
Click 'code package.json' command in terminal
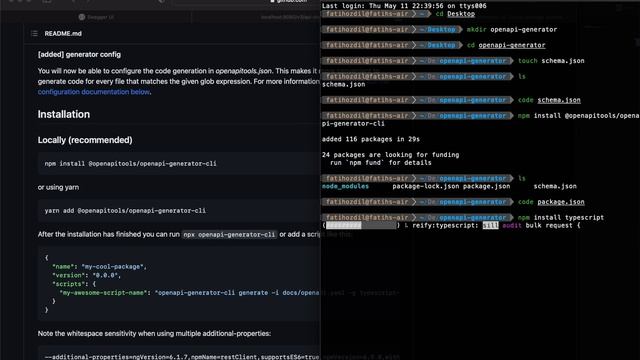pyautogui.click(x=551, y=202)
